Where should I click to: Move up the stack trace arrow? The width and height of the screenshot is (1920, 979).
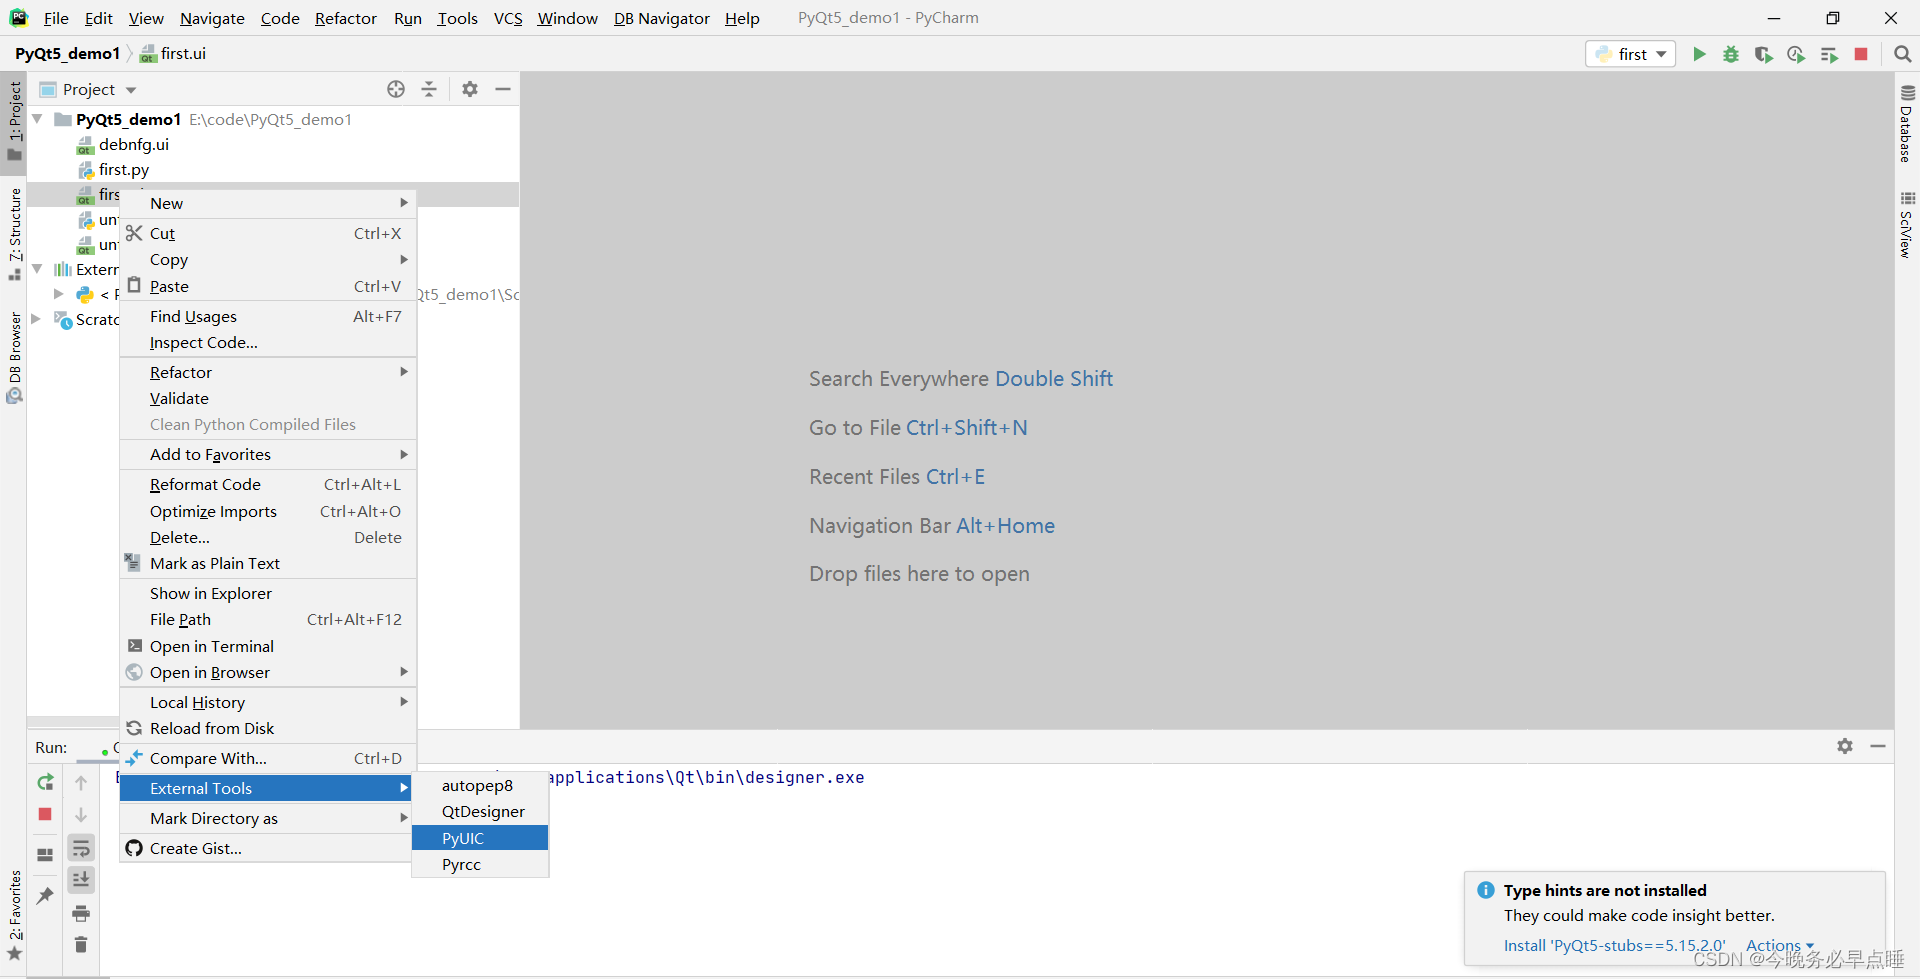click(81, 782)
